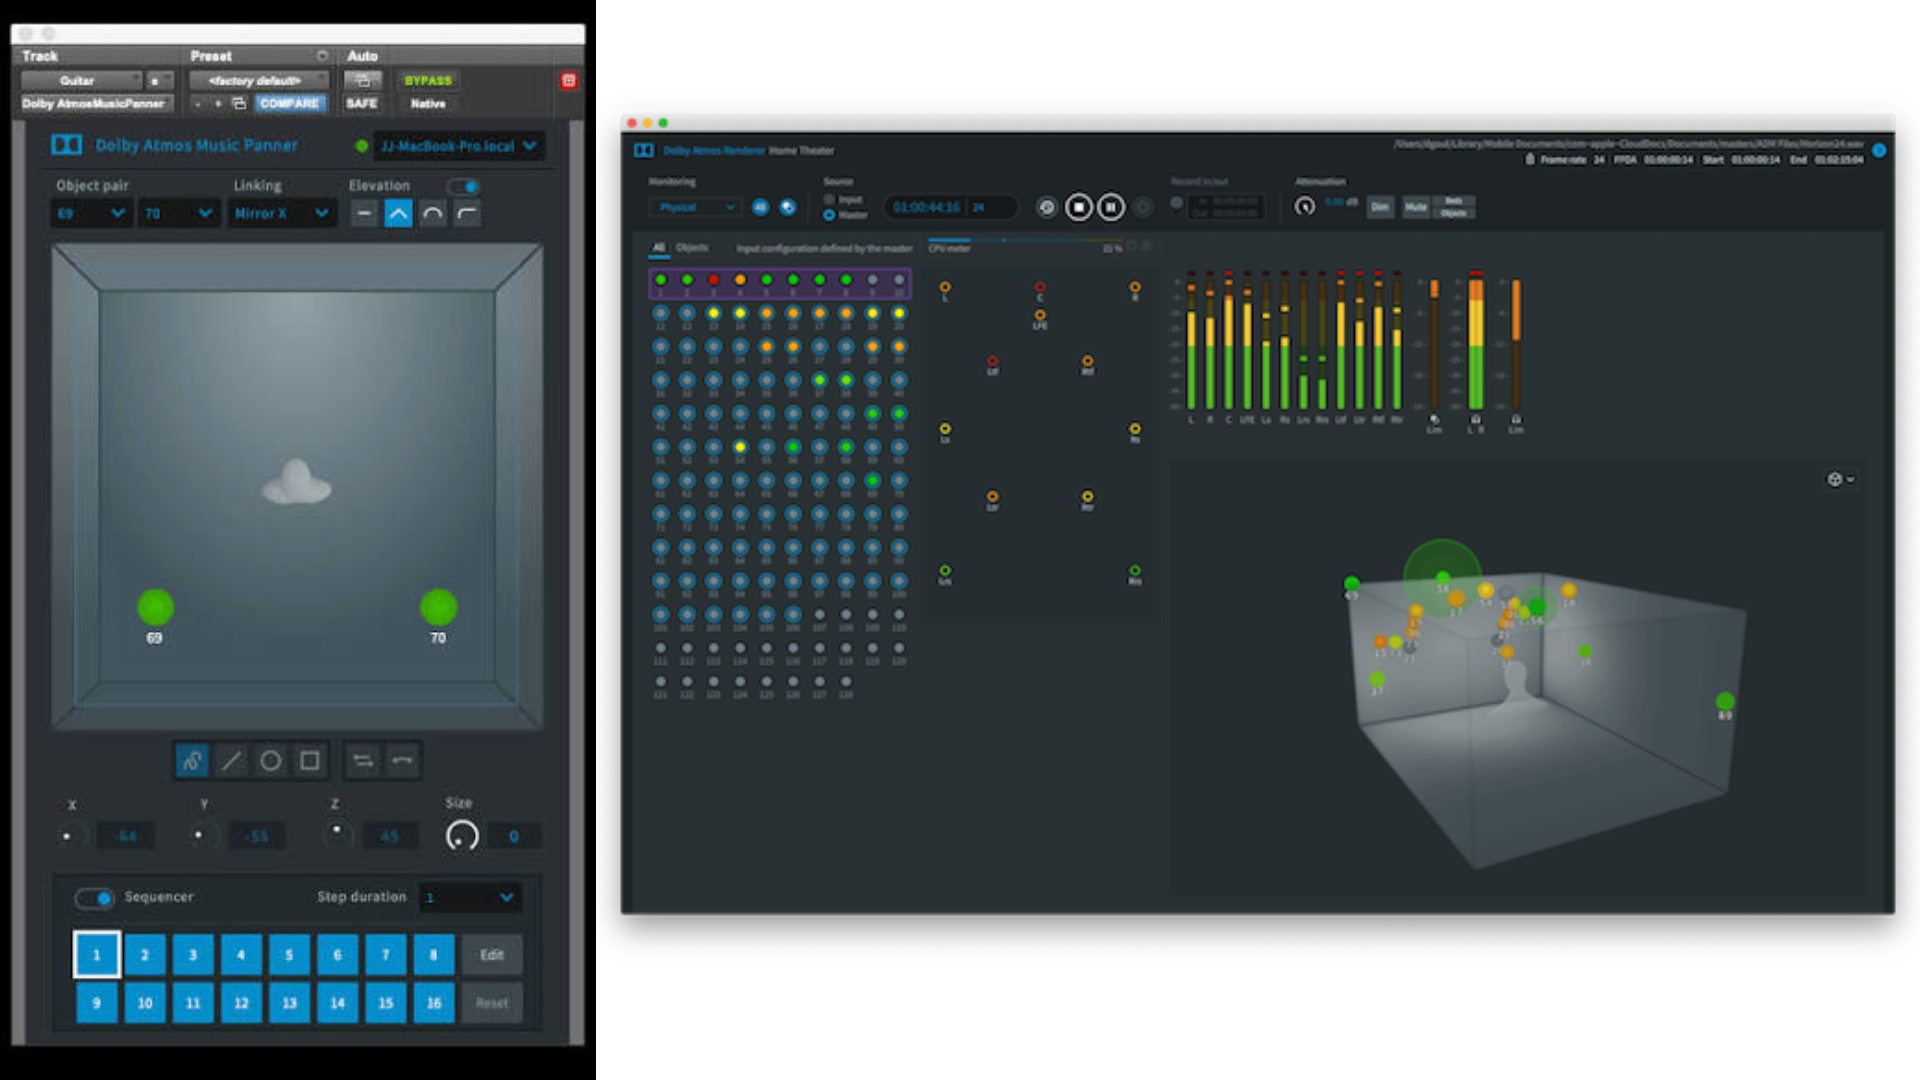Toggle the Elevation switch
The image size is (1920, 1080).
pos(463,186)
